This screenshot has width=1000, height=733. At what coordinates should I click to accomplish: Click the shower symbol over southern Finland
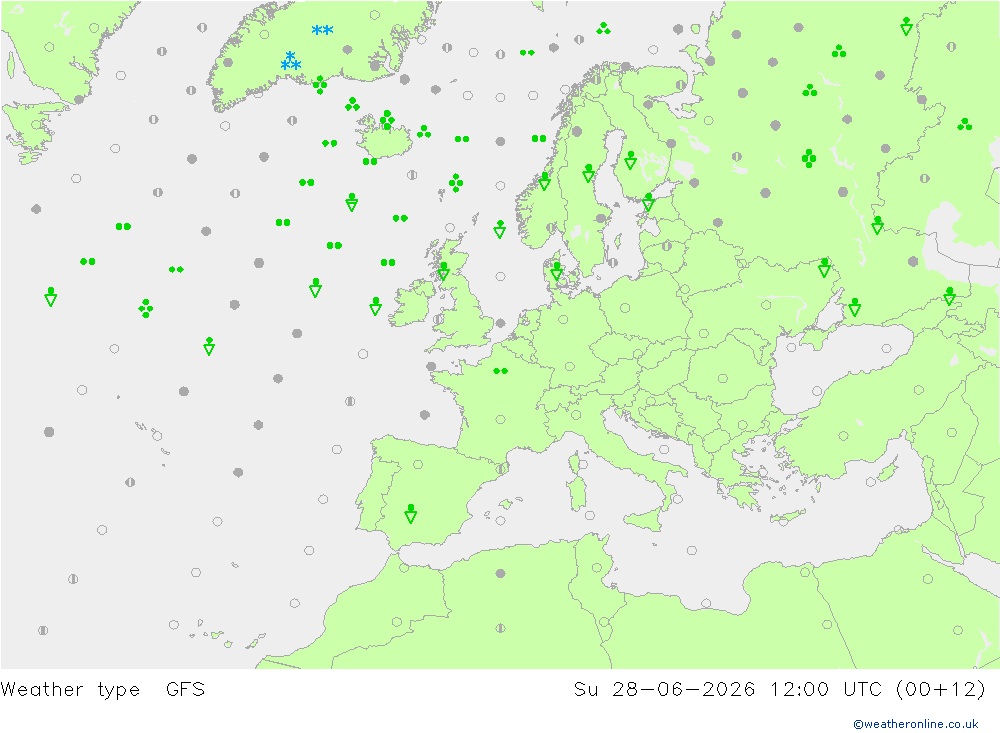631,160
